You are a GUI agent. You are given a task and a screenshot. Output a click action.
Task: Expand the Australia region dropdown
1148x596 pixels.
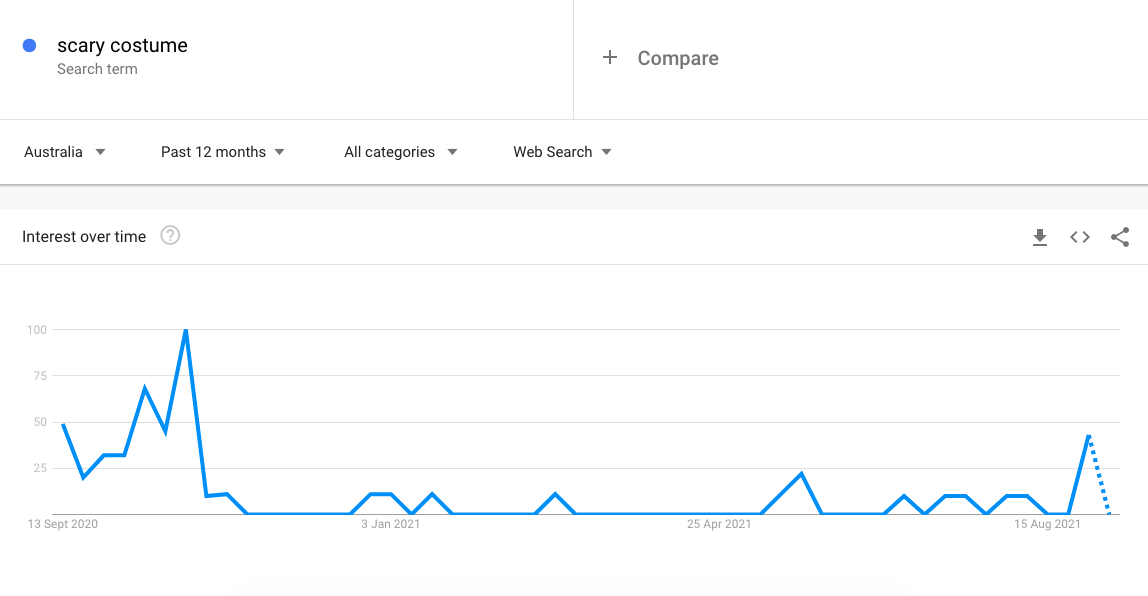(x=64, y=152)
